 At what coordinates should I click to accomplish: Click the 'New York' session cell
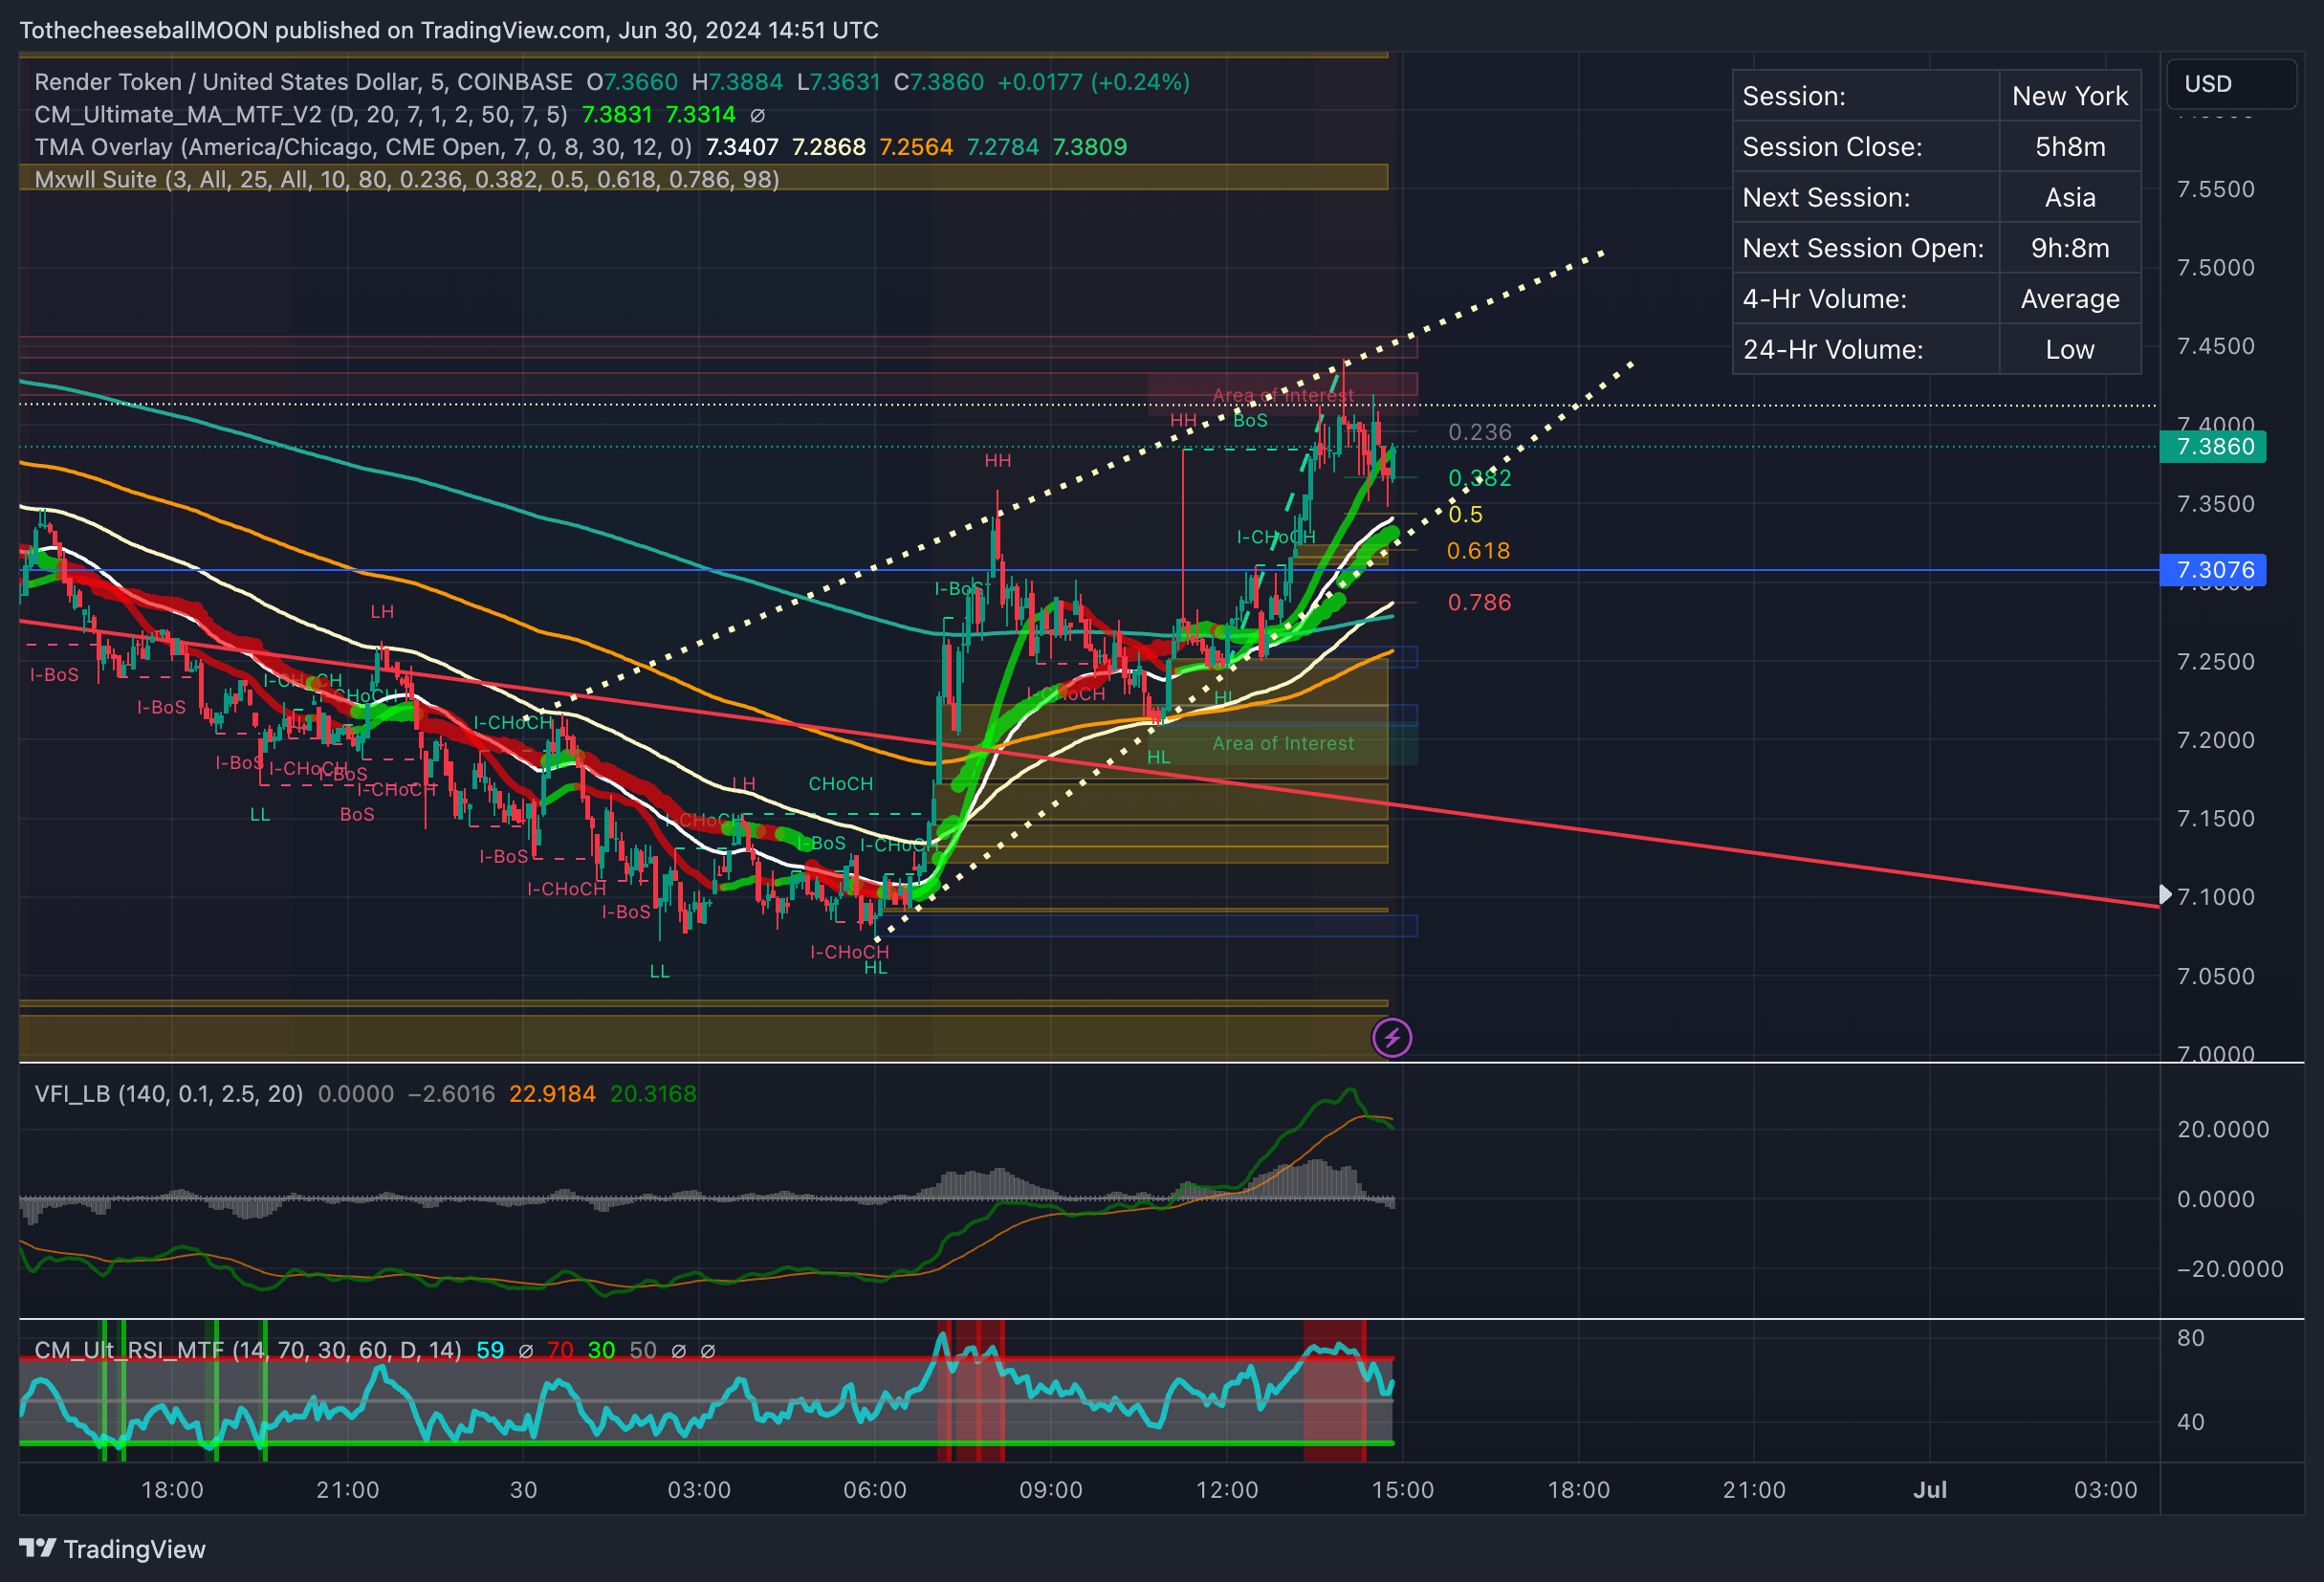(x=2070, y=96)
